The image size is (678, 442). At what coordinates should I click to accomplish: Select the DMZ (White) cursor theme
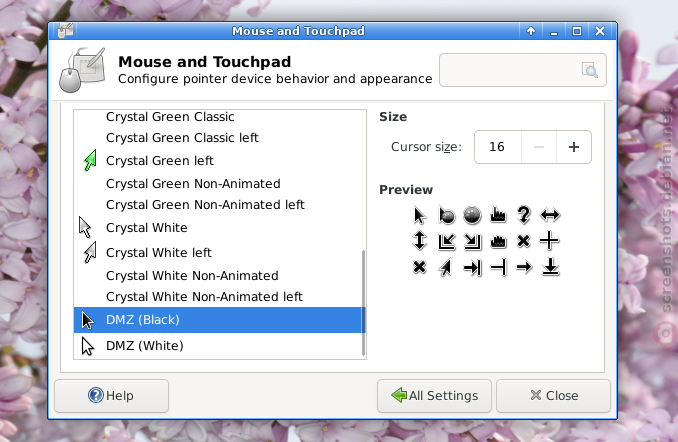pos(219,346)
